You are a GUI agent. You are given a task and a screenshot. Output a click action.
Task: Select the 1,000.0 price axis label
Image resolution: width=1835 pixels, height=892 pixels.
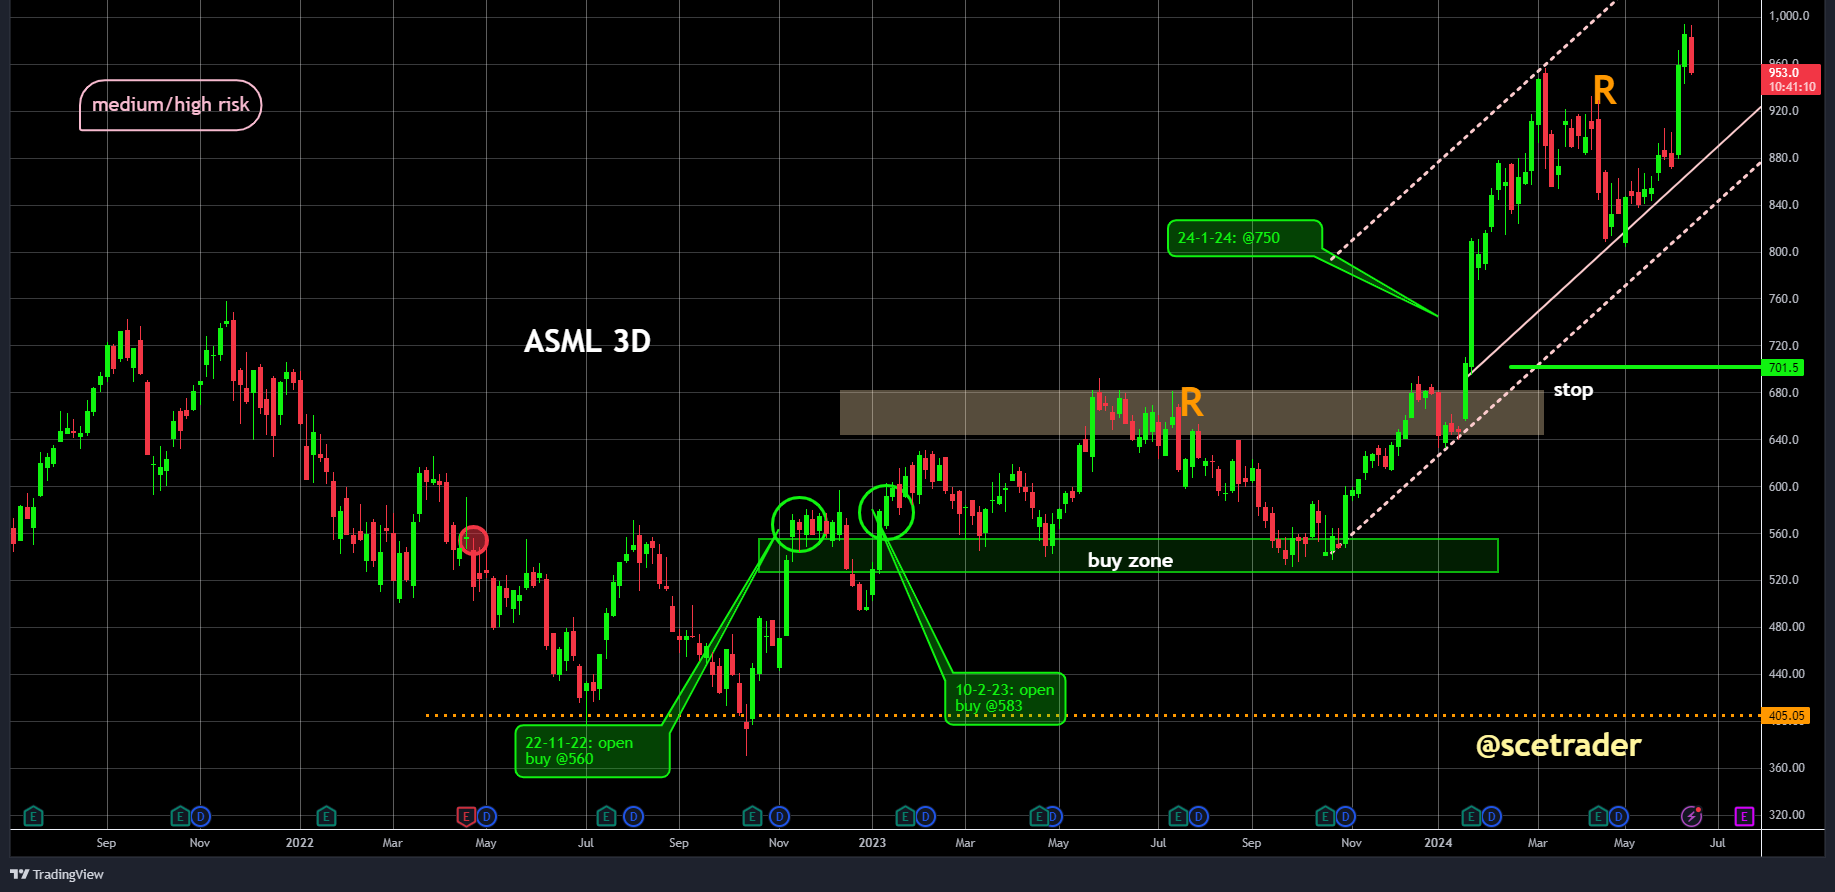1789,16
